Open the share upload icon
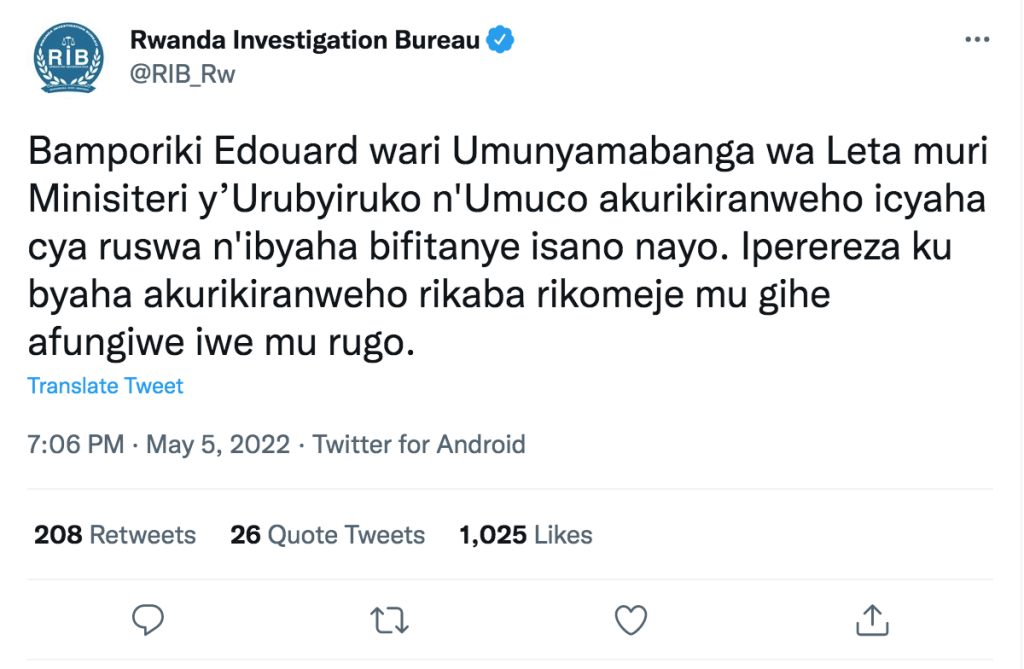This screenshot has height=669, width=1024. pos(872,619)
